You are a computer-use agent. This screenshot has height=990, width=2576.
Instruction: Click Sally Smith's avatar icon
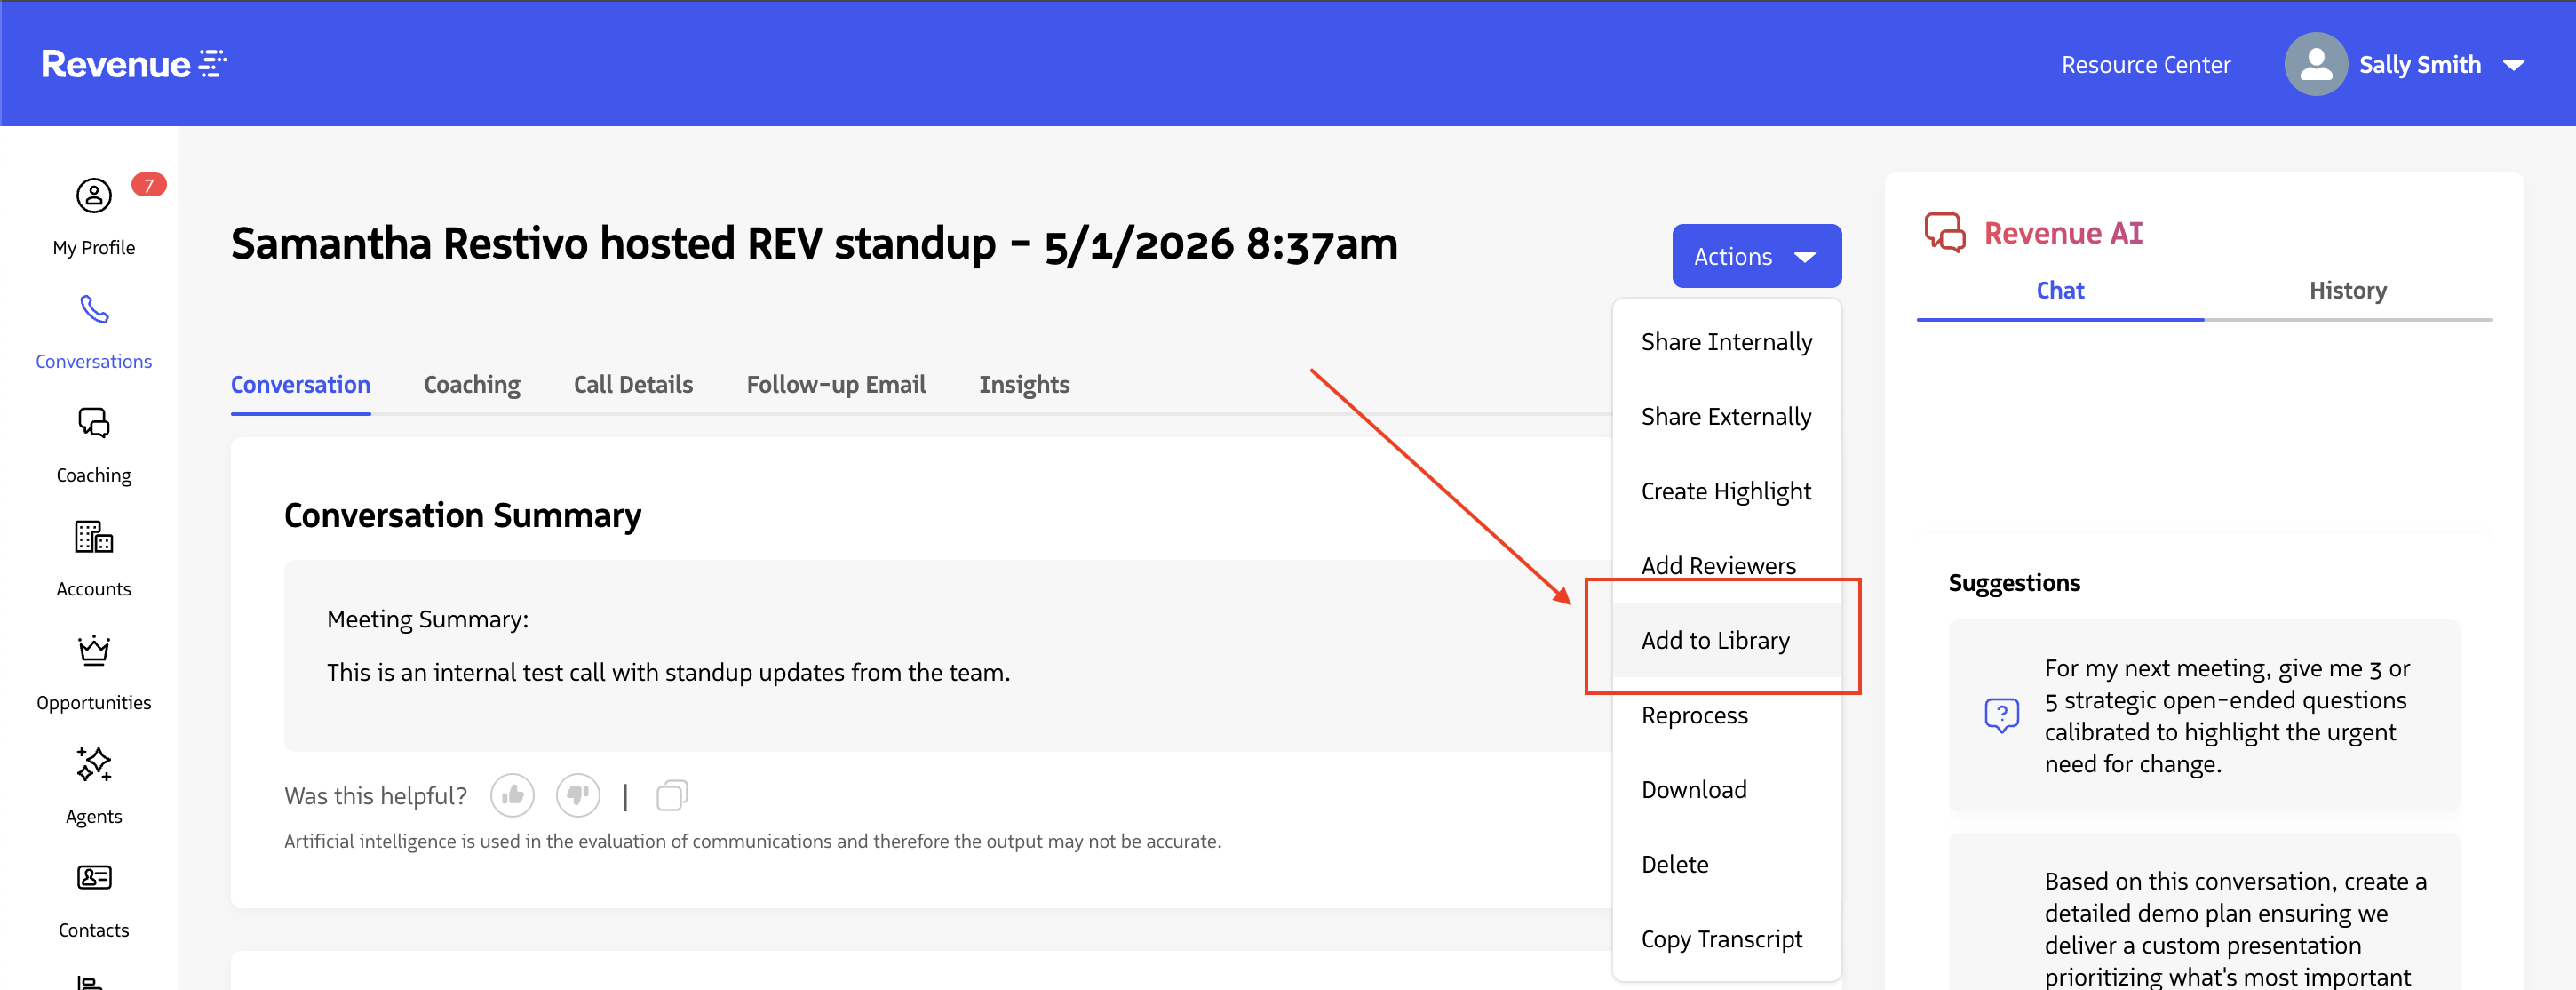2315,64
